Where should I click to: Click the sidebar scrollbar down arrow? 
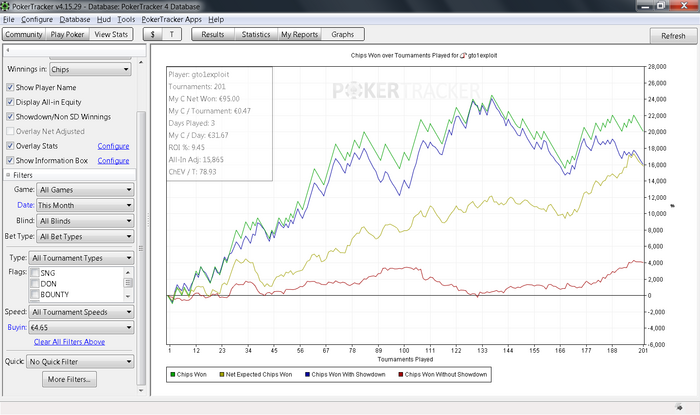point(141,390)
